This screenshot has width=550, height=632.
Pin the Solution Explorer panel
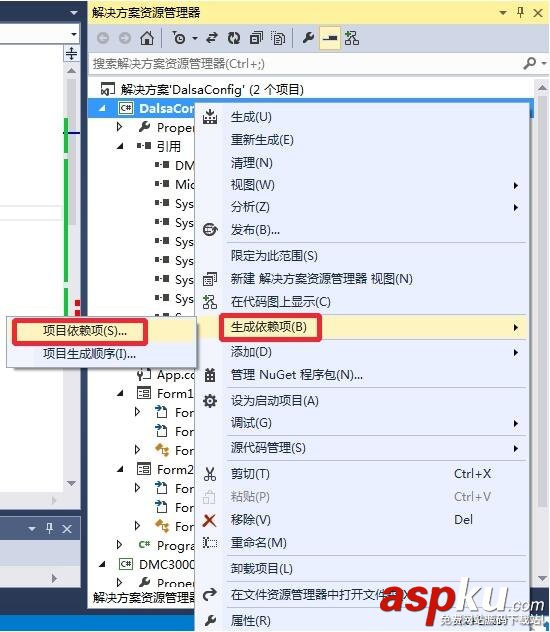[520, 13]
